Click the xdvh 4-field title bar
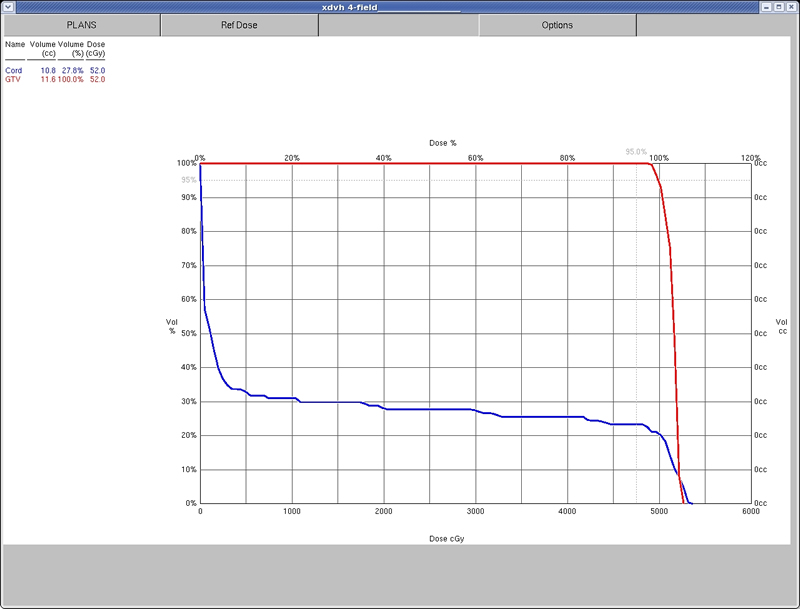Image resolution: width=800 pixels, height=609 pixels. click(x=400, y=6)
